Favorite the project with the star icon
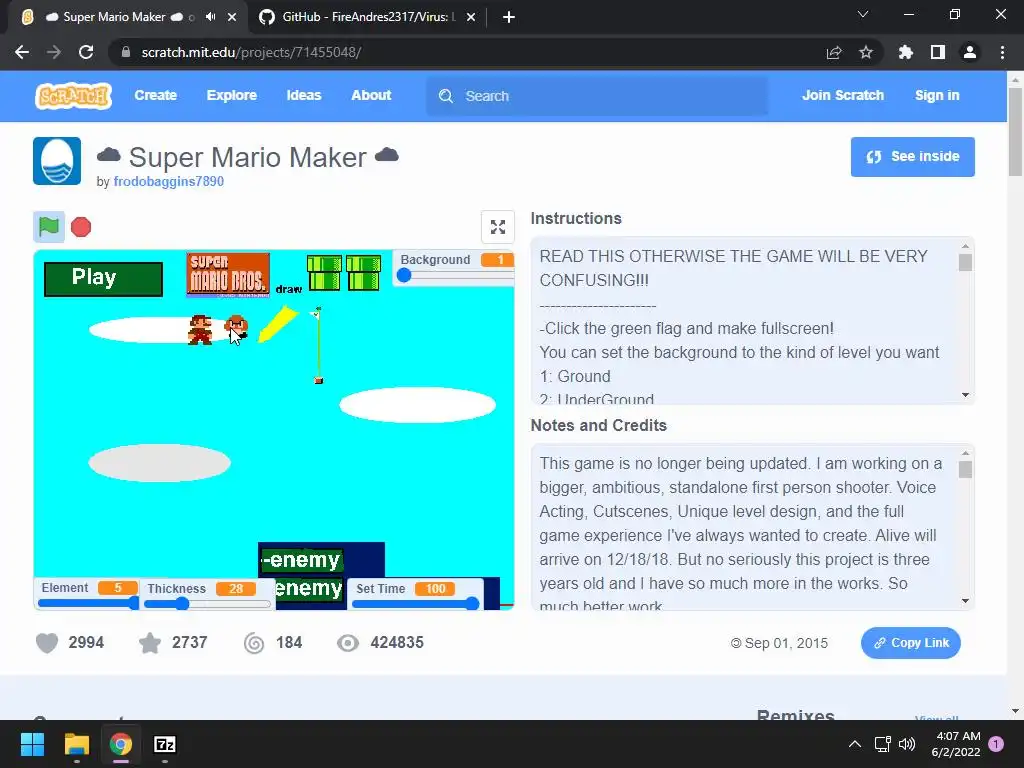The image size is (1024, 768). [150, 643]
